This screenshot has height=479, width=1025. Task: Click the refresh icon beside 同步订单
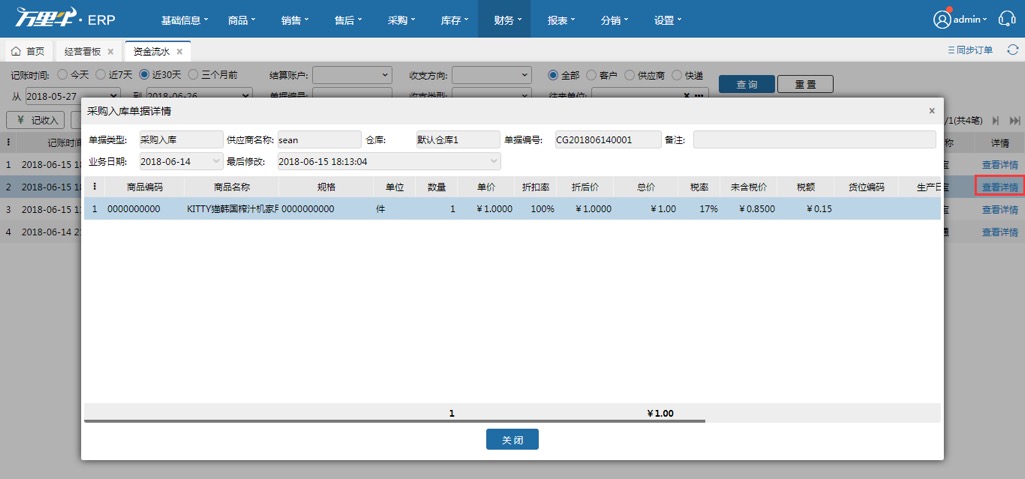[1013, 50]
